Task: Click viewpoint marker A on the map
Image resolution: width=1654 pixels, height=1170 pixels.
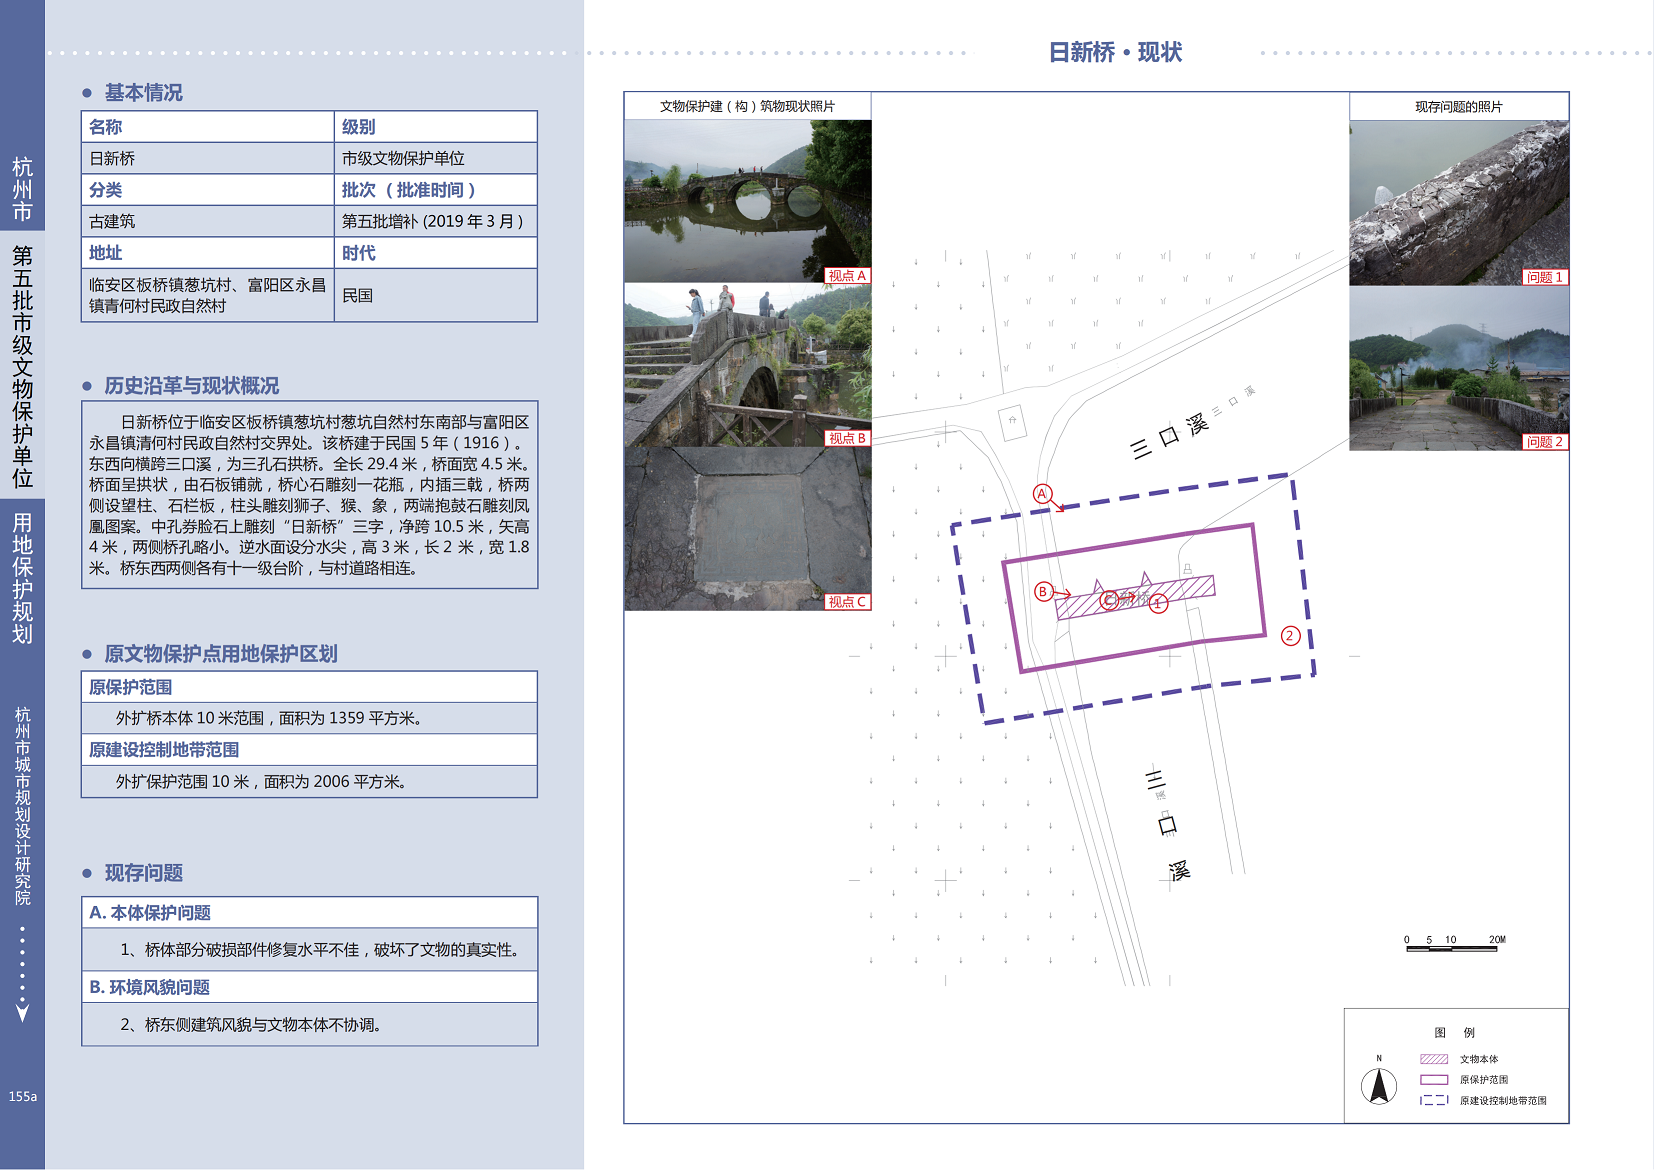Action: (1042, 494)
